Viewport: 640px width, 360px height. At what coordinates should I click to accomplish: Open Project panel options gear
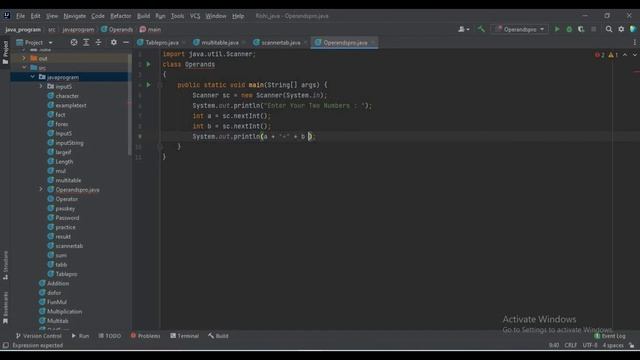coord(113,42)
